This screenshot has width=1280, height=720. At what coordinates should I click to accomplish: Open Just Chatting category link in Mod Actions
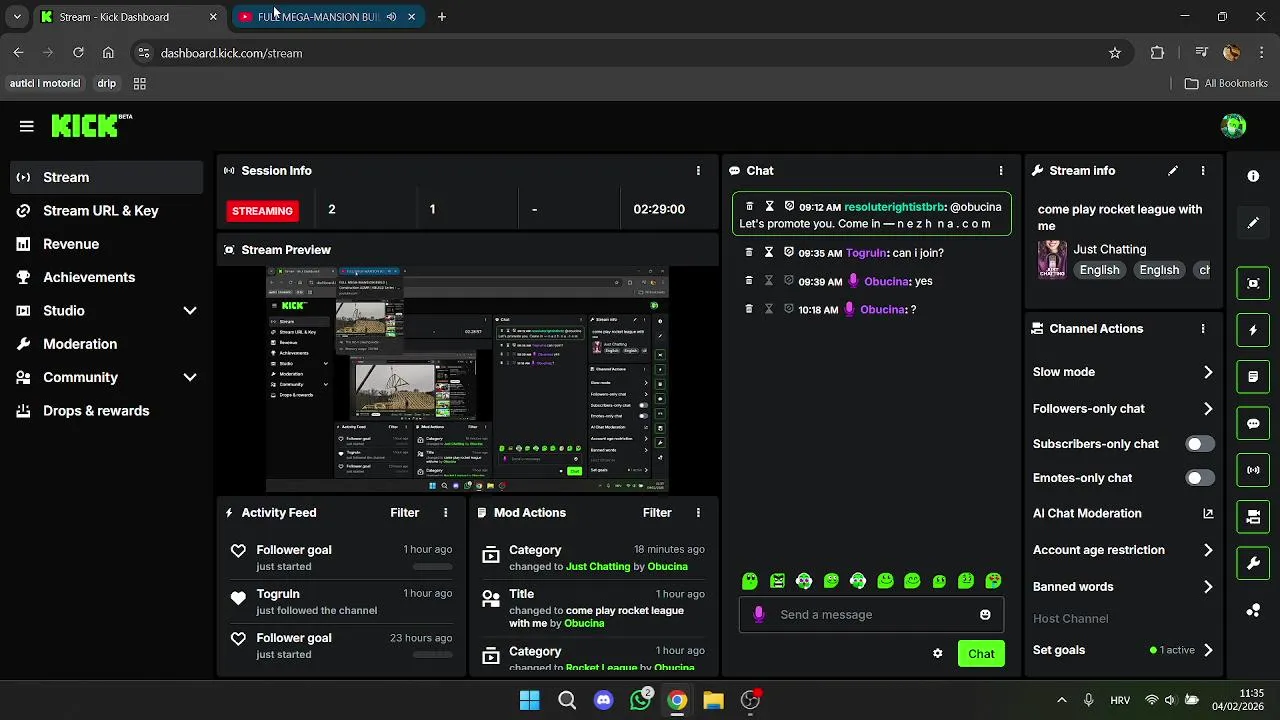coord(598,567)
